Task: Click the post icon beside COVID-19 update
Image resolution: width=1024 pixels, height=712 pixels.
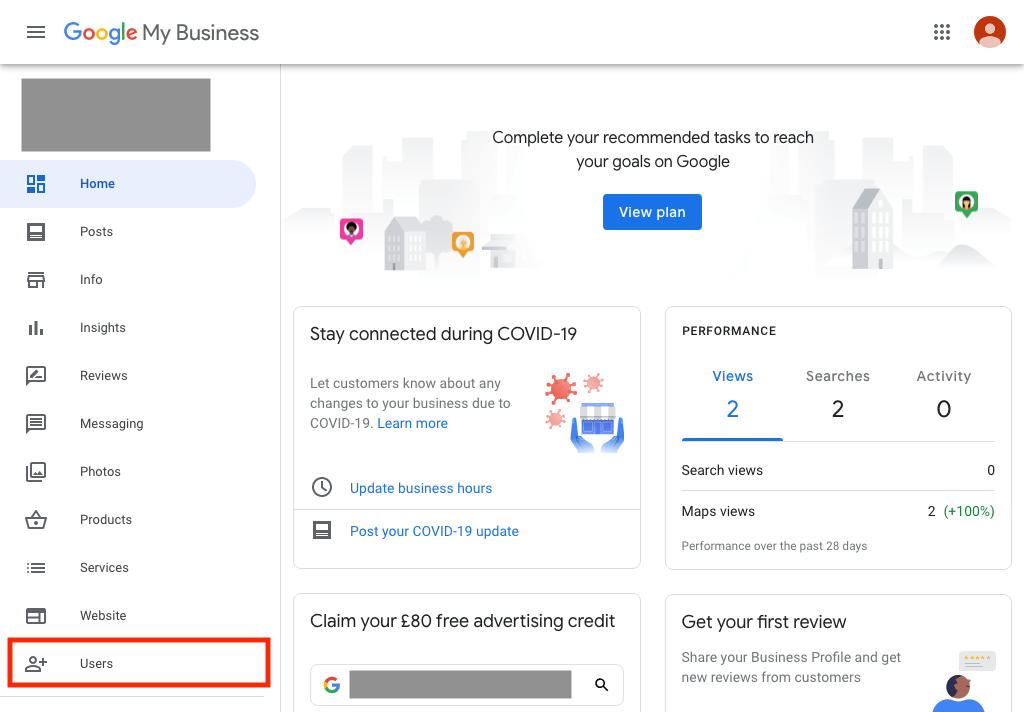Action: [322, 530]
